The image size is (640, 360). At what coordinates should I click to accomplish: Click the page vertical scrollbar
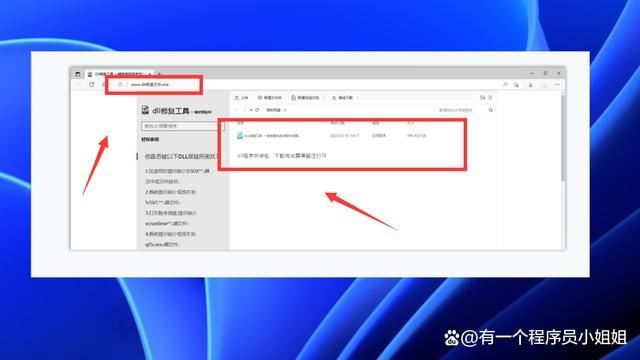click(x=564, y=137)
